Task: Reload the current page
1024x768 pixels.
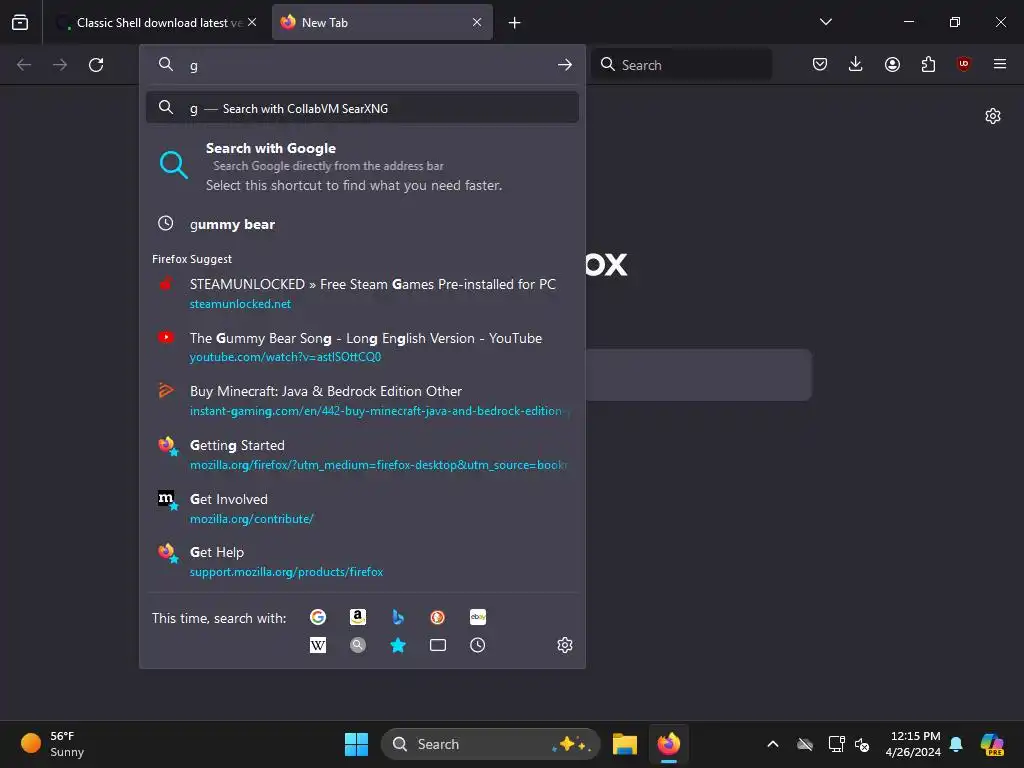Action: (96, 65)
